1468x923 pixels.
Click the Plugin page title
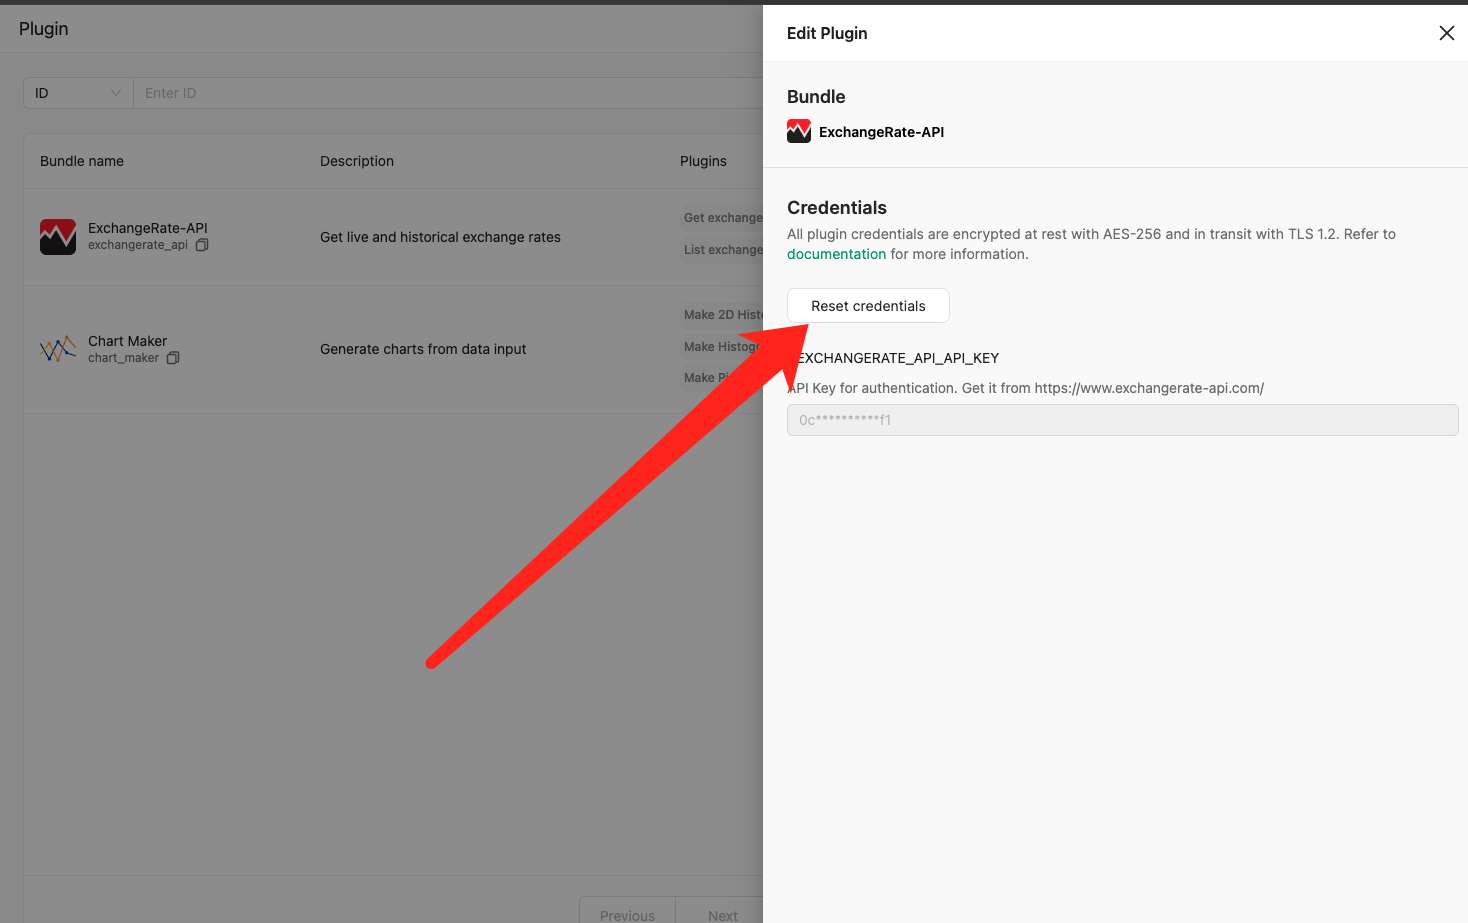click(x=44, y=29)
